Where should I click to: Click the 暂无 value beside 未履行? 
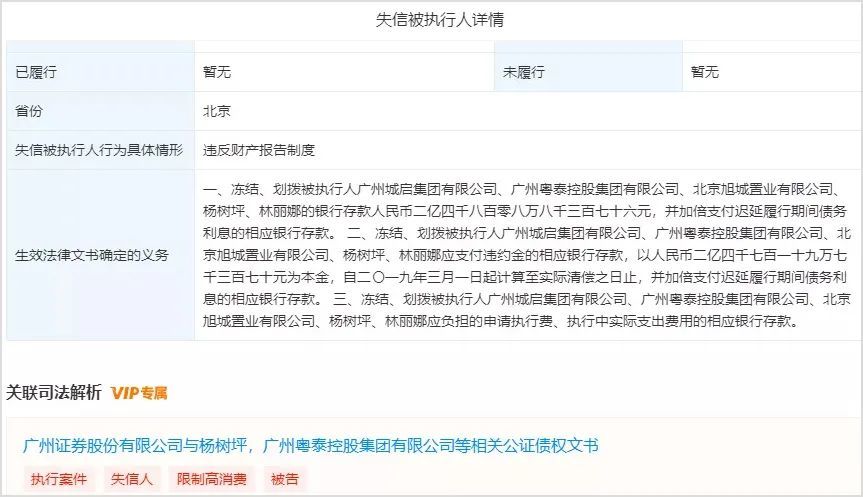point(705,72)
